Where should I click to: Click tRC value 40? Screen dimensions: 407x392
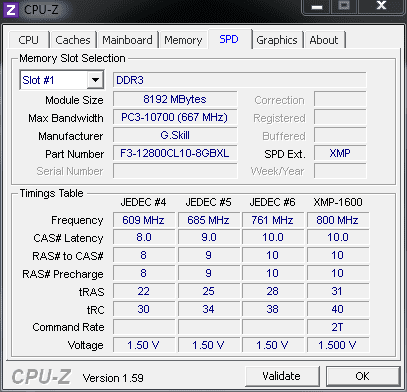tap(338, 309)
